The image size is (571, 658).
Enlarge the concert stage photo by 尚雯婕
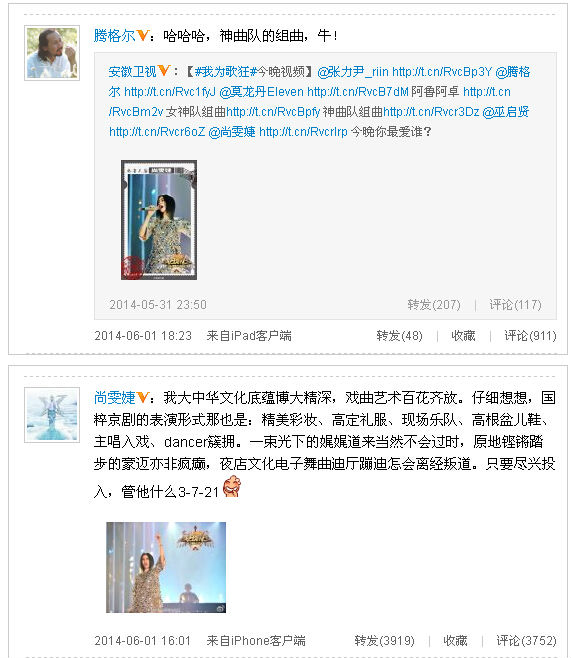click(166, 567)
